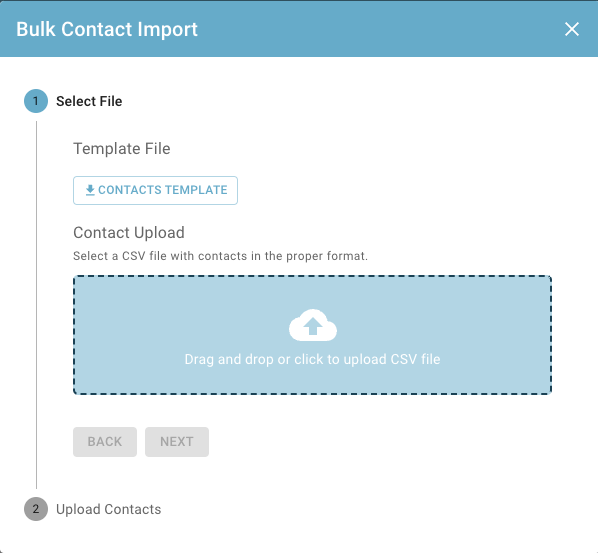Click the 'Select a CSV file' description text

click(220, 256)
